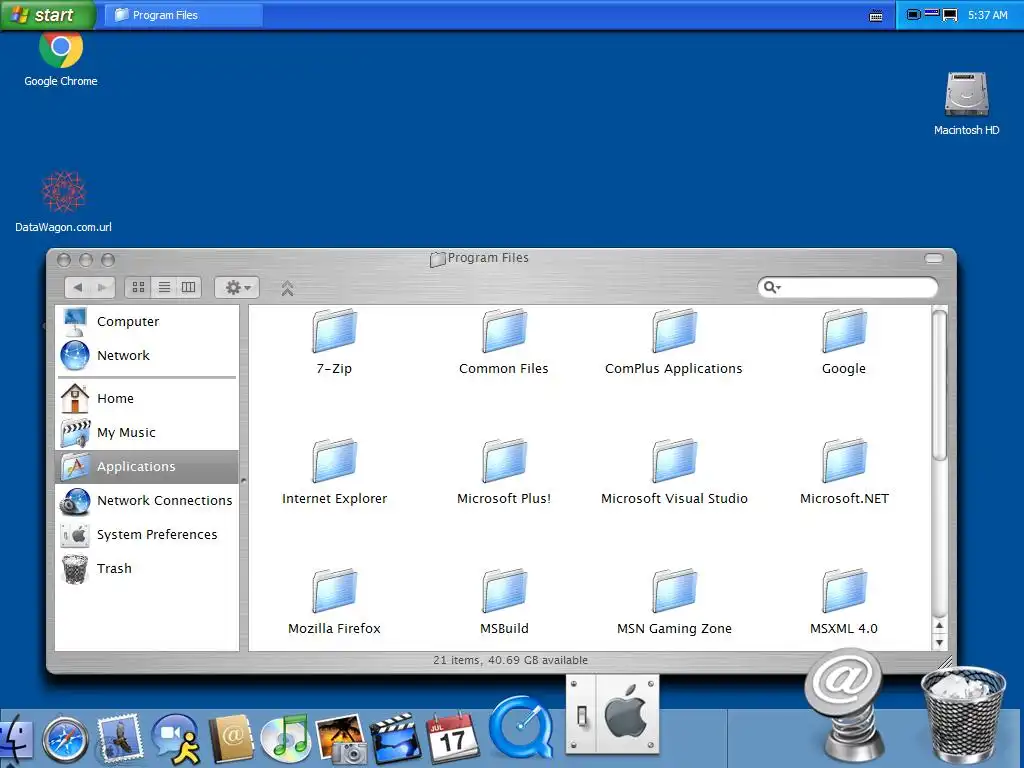Click the @ spring icon in dock

[x=845, y=704]
